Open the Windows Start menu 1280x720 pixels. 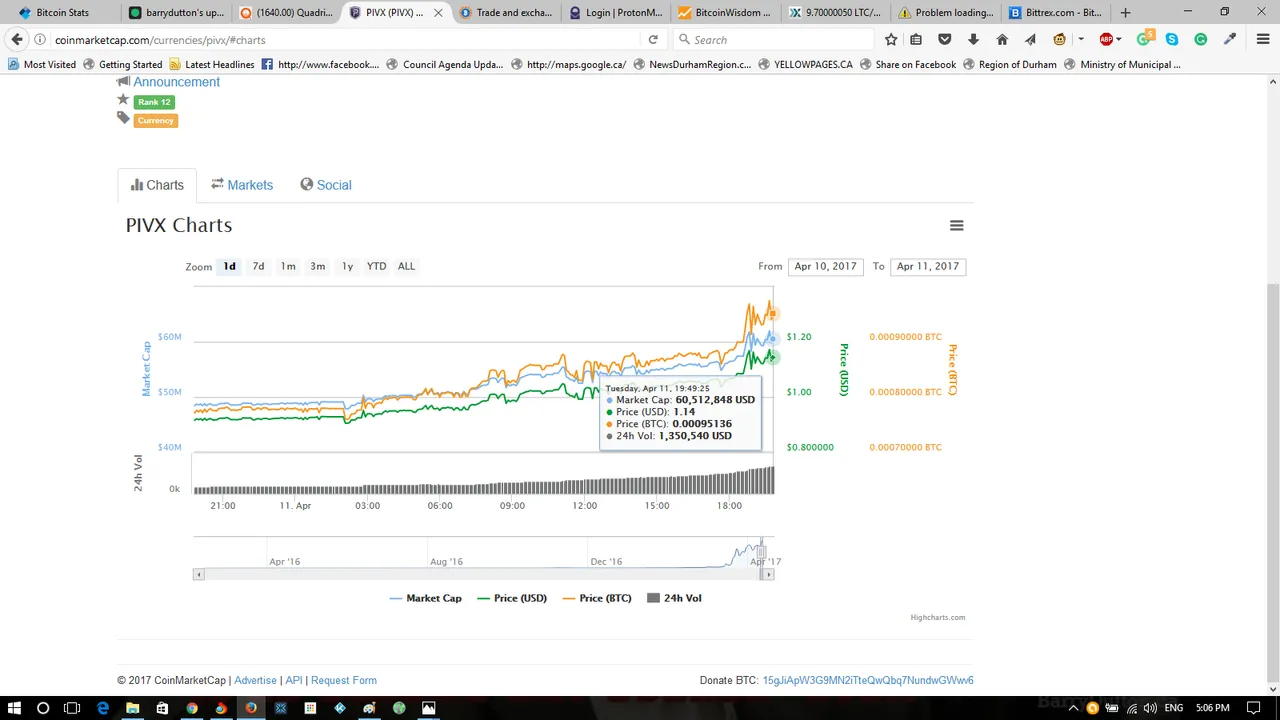coord(14,708)
